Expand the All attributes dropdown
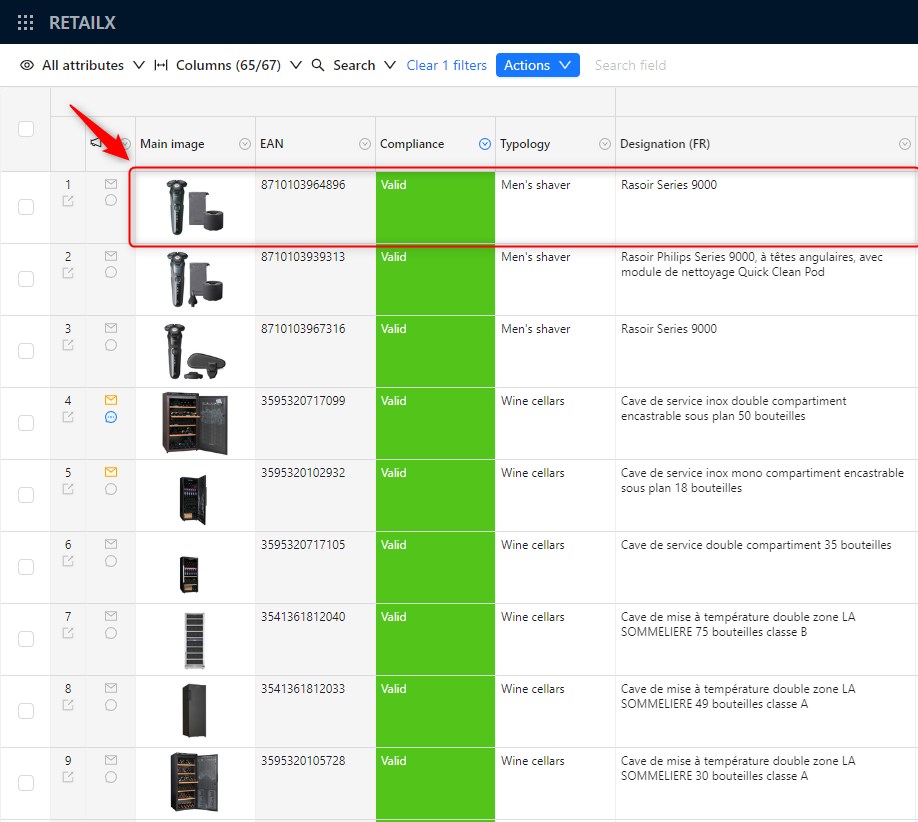The image size is (918, 822). (83, 65)
